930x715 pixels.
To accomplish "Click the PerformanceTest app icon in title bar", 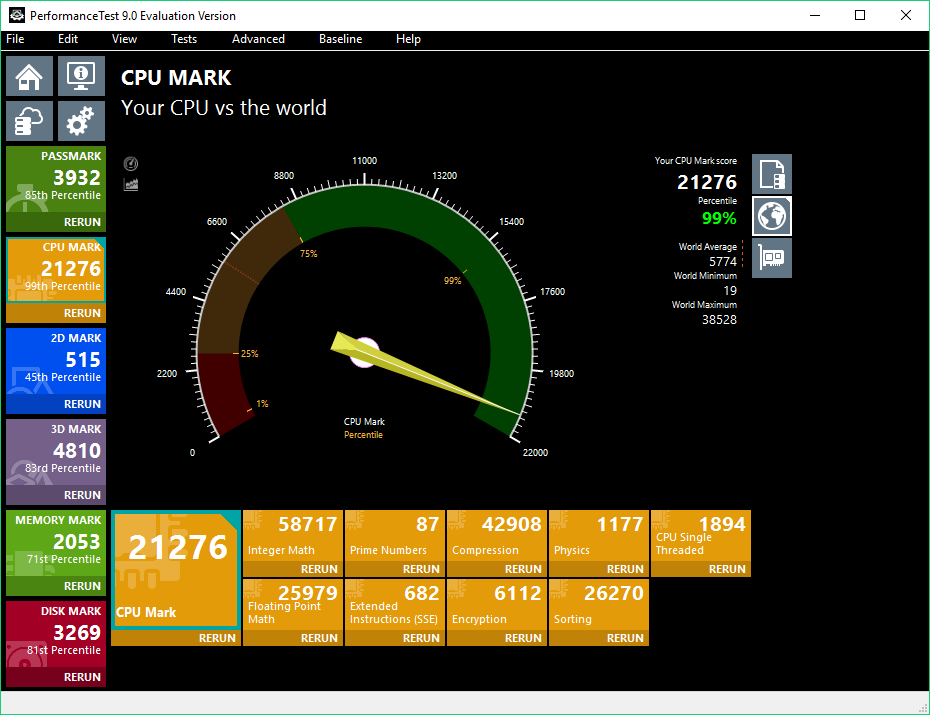I will point(17,15).
